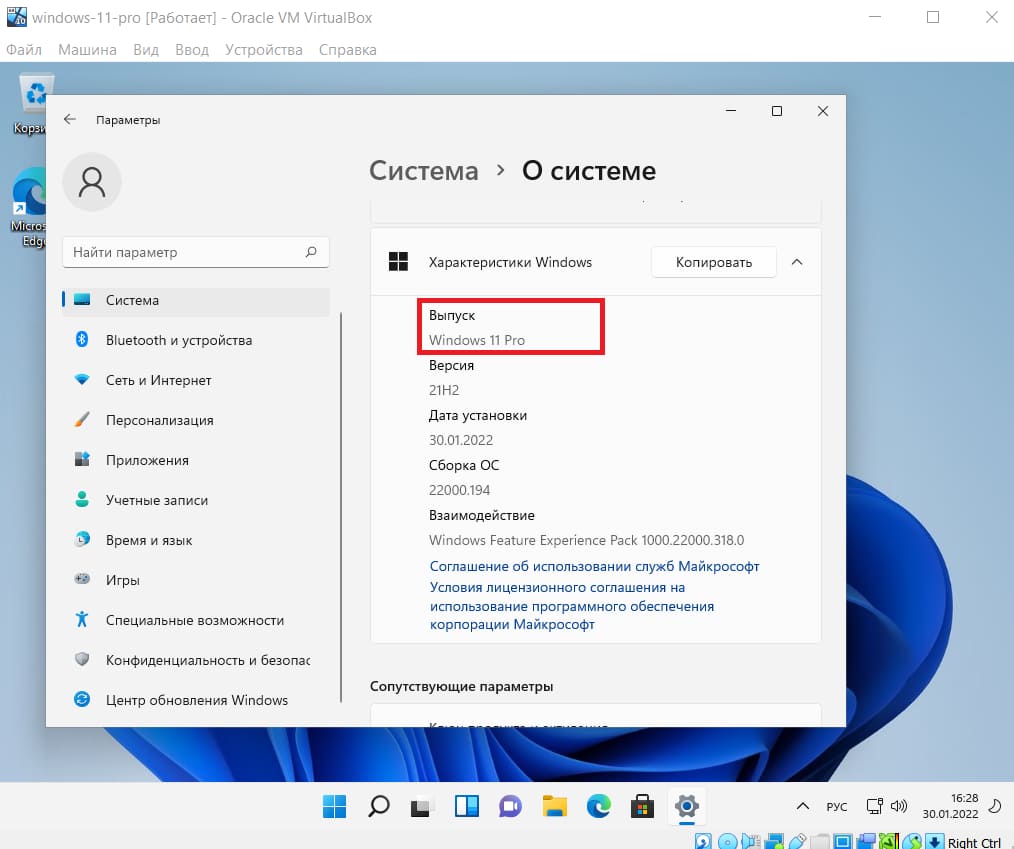
Task: Open the Widgets panel
Action: pos(466,806)
